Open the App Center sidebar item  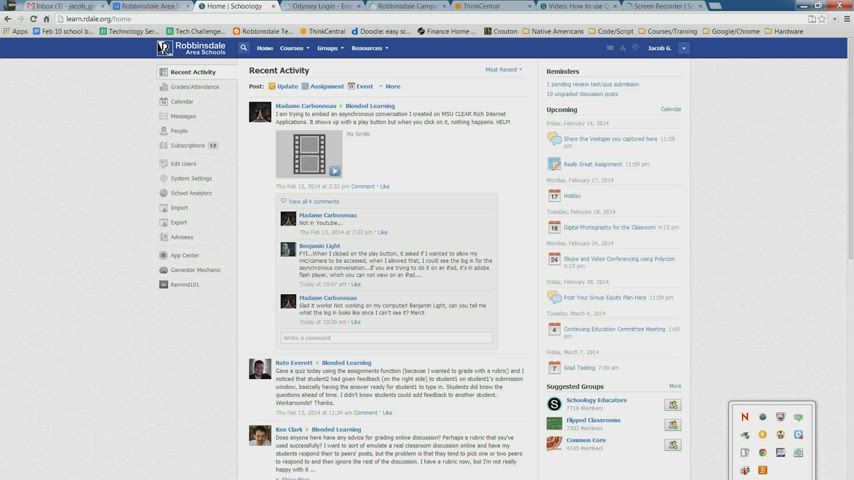click(184, 255)
